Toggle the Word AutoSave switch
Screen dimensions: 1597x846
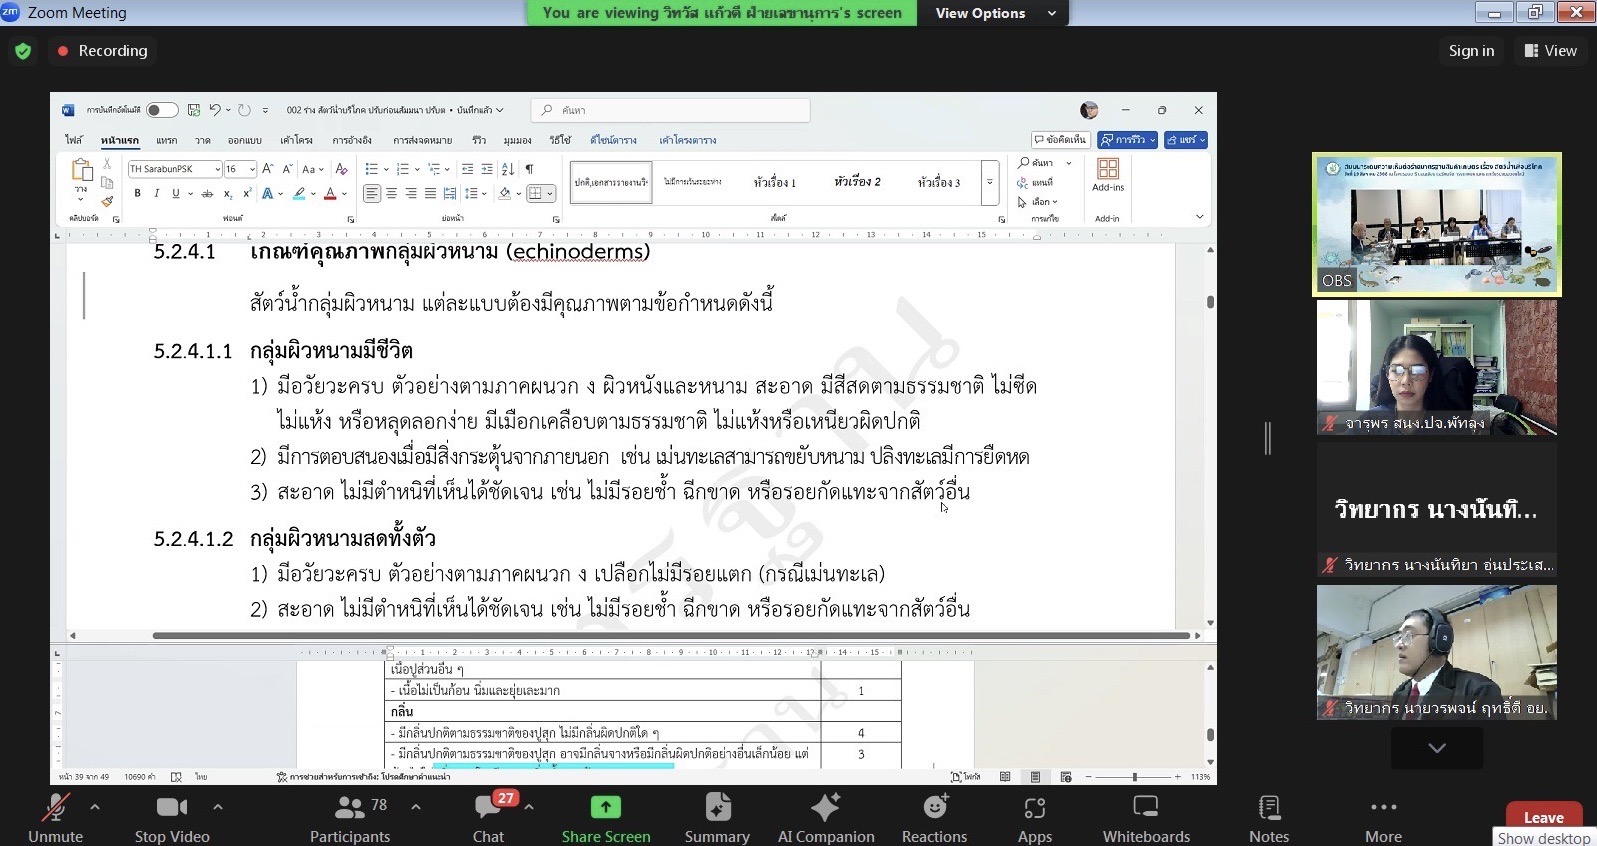pyautogui.click(x=162, y=110)
